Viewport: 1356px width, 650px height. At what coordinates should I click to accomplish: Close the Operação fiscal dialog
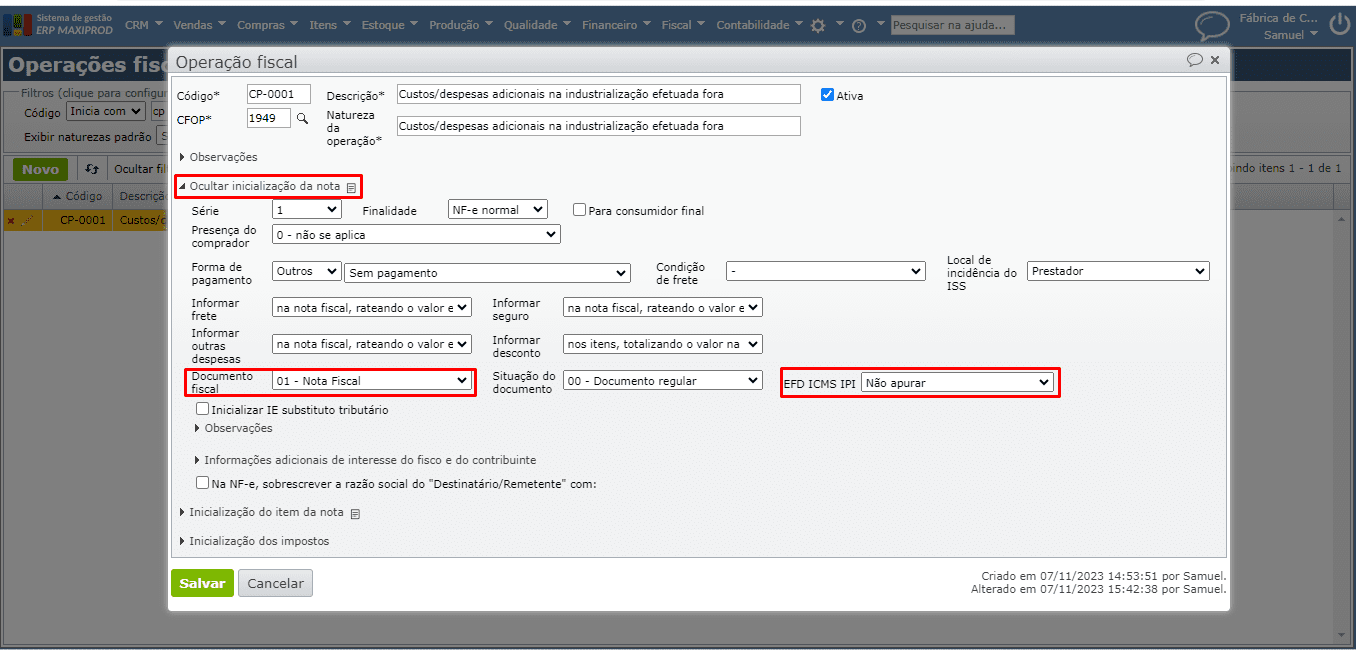pos(1215,60)
